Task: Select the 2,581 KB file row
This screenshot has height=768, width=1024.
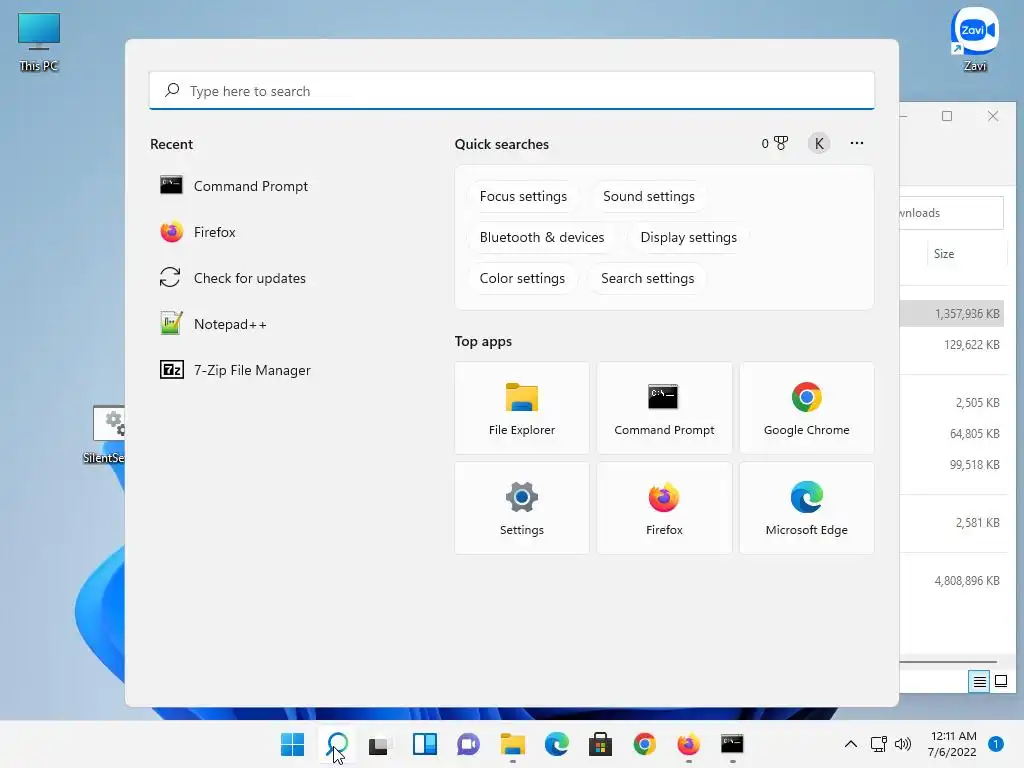Action: 954,522
